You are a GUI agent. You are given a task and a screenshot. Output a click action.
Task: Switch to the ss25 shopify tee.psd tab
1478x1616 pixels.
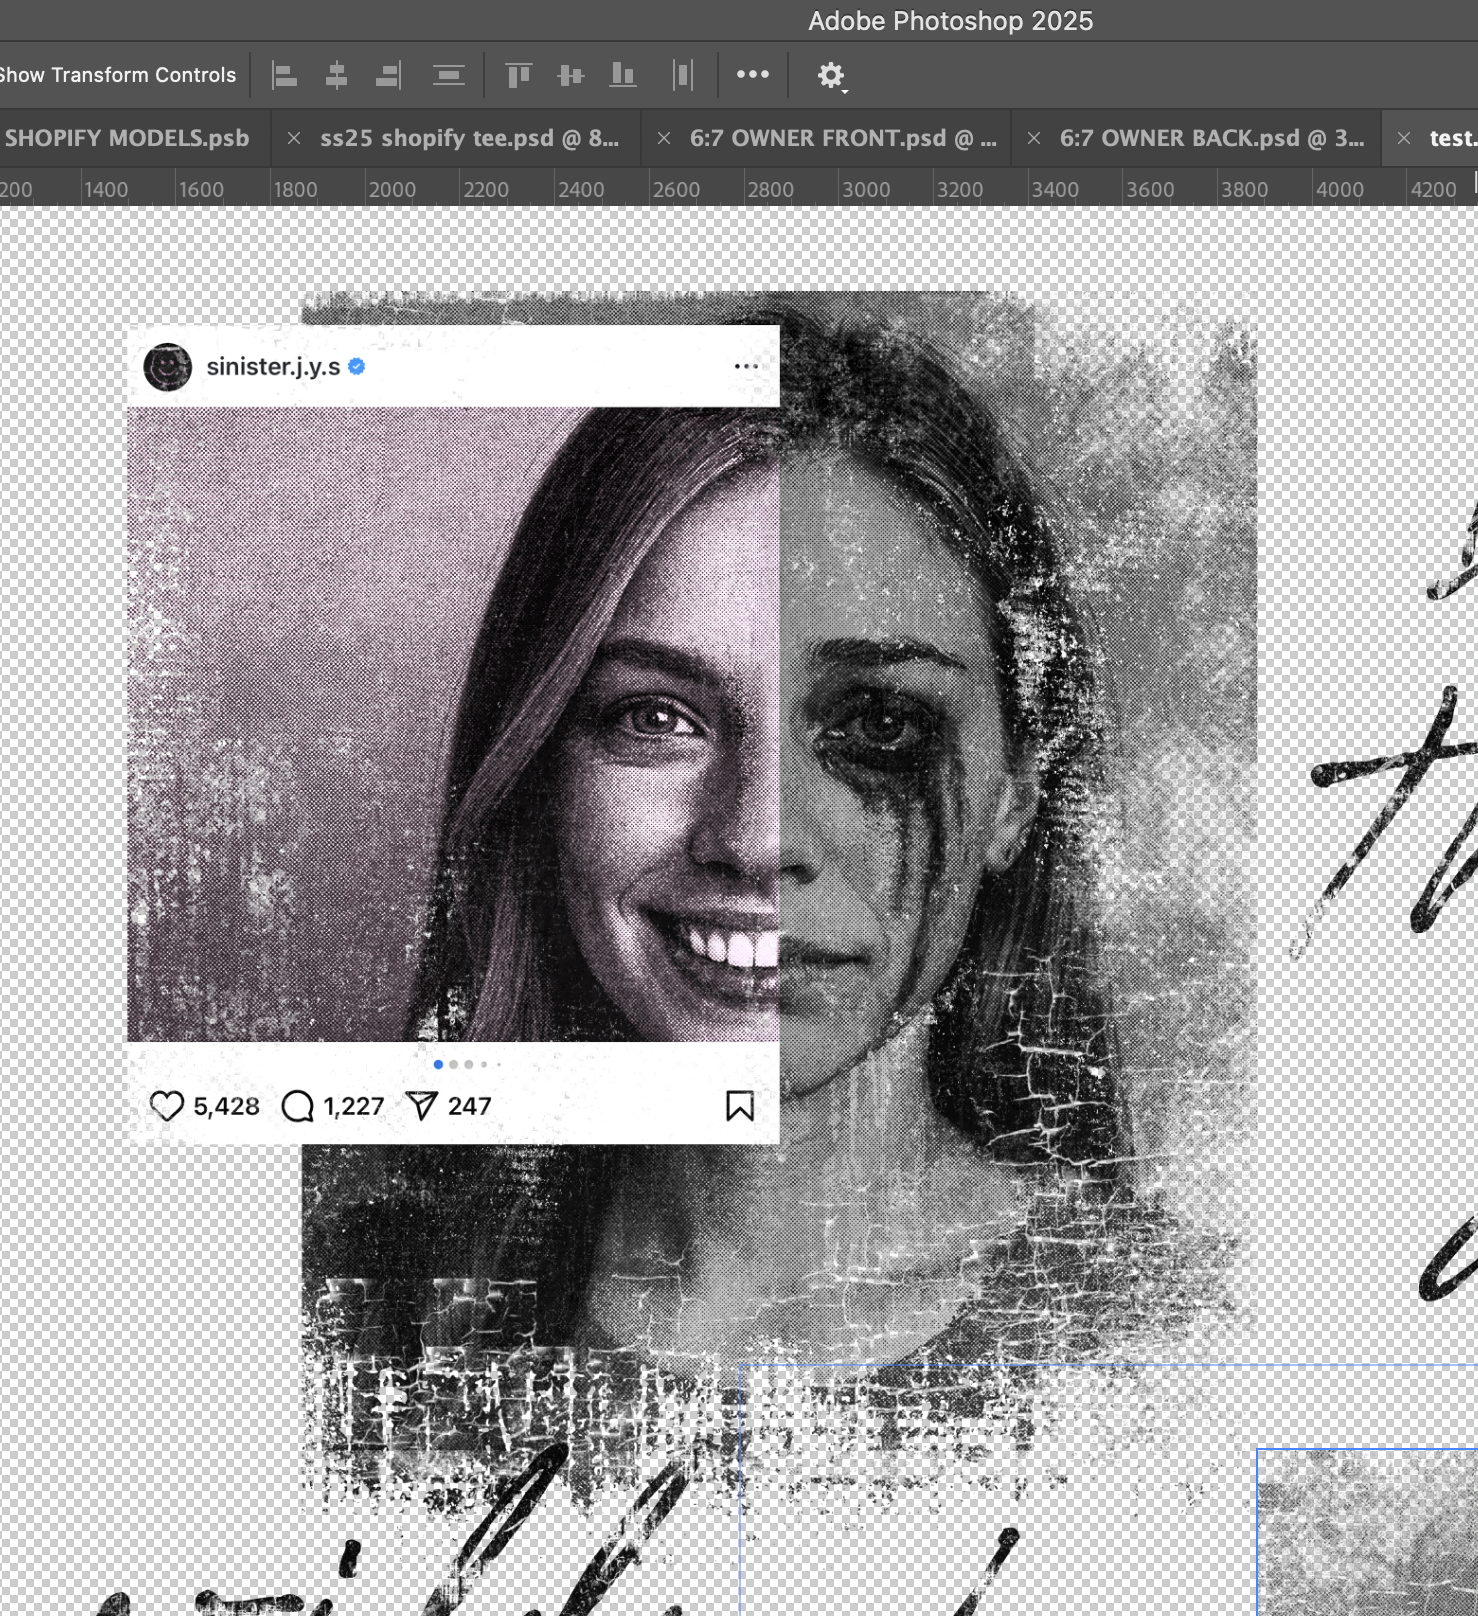[x=469, y=138]
